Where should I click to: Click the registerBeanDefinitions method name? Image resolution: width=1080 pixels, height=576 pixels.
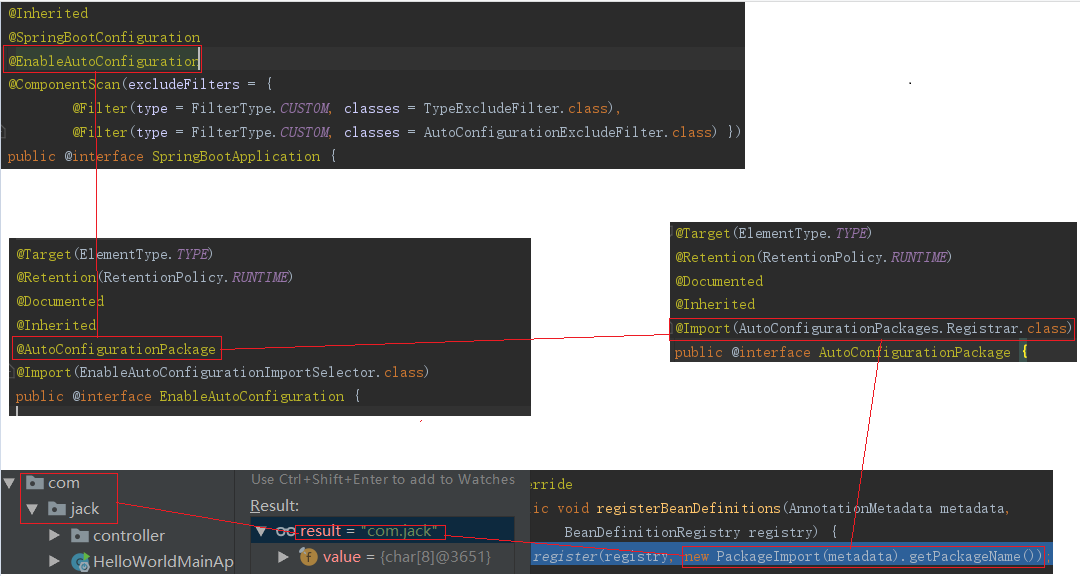pyautogui.click(x=688, y=508)
